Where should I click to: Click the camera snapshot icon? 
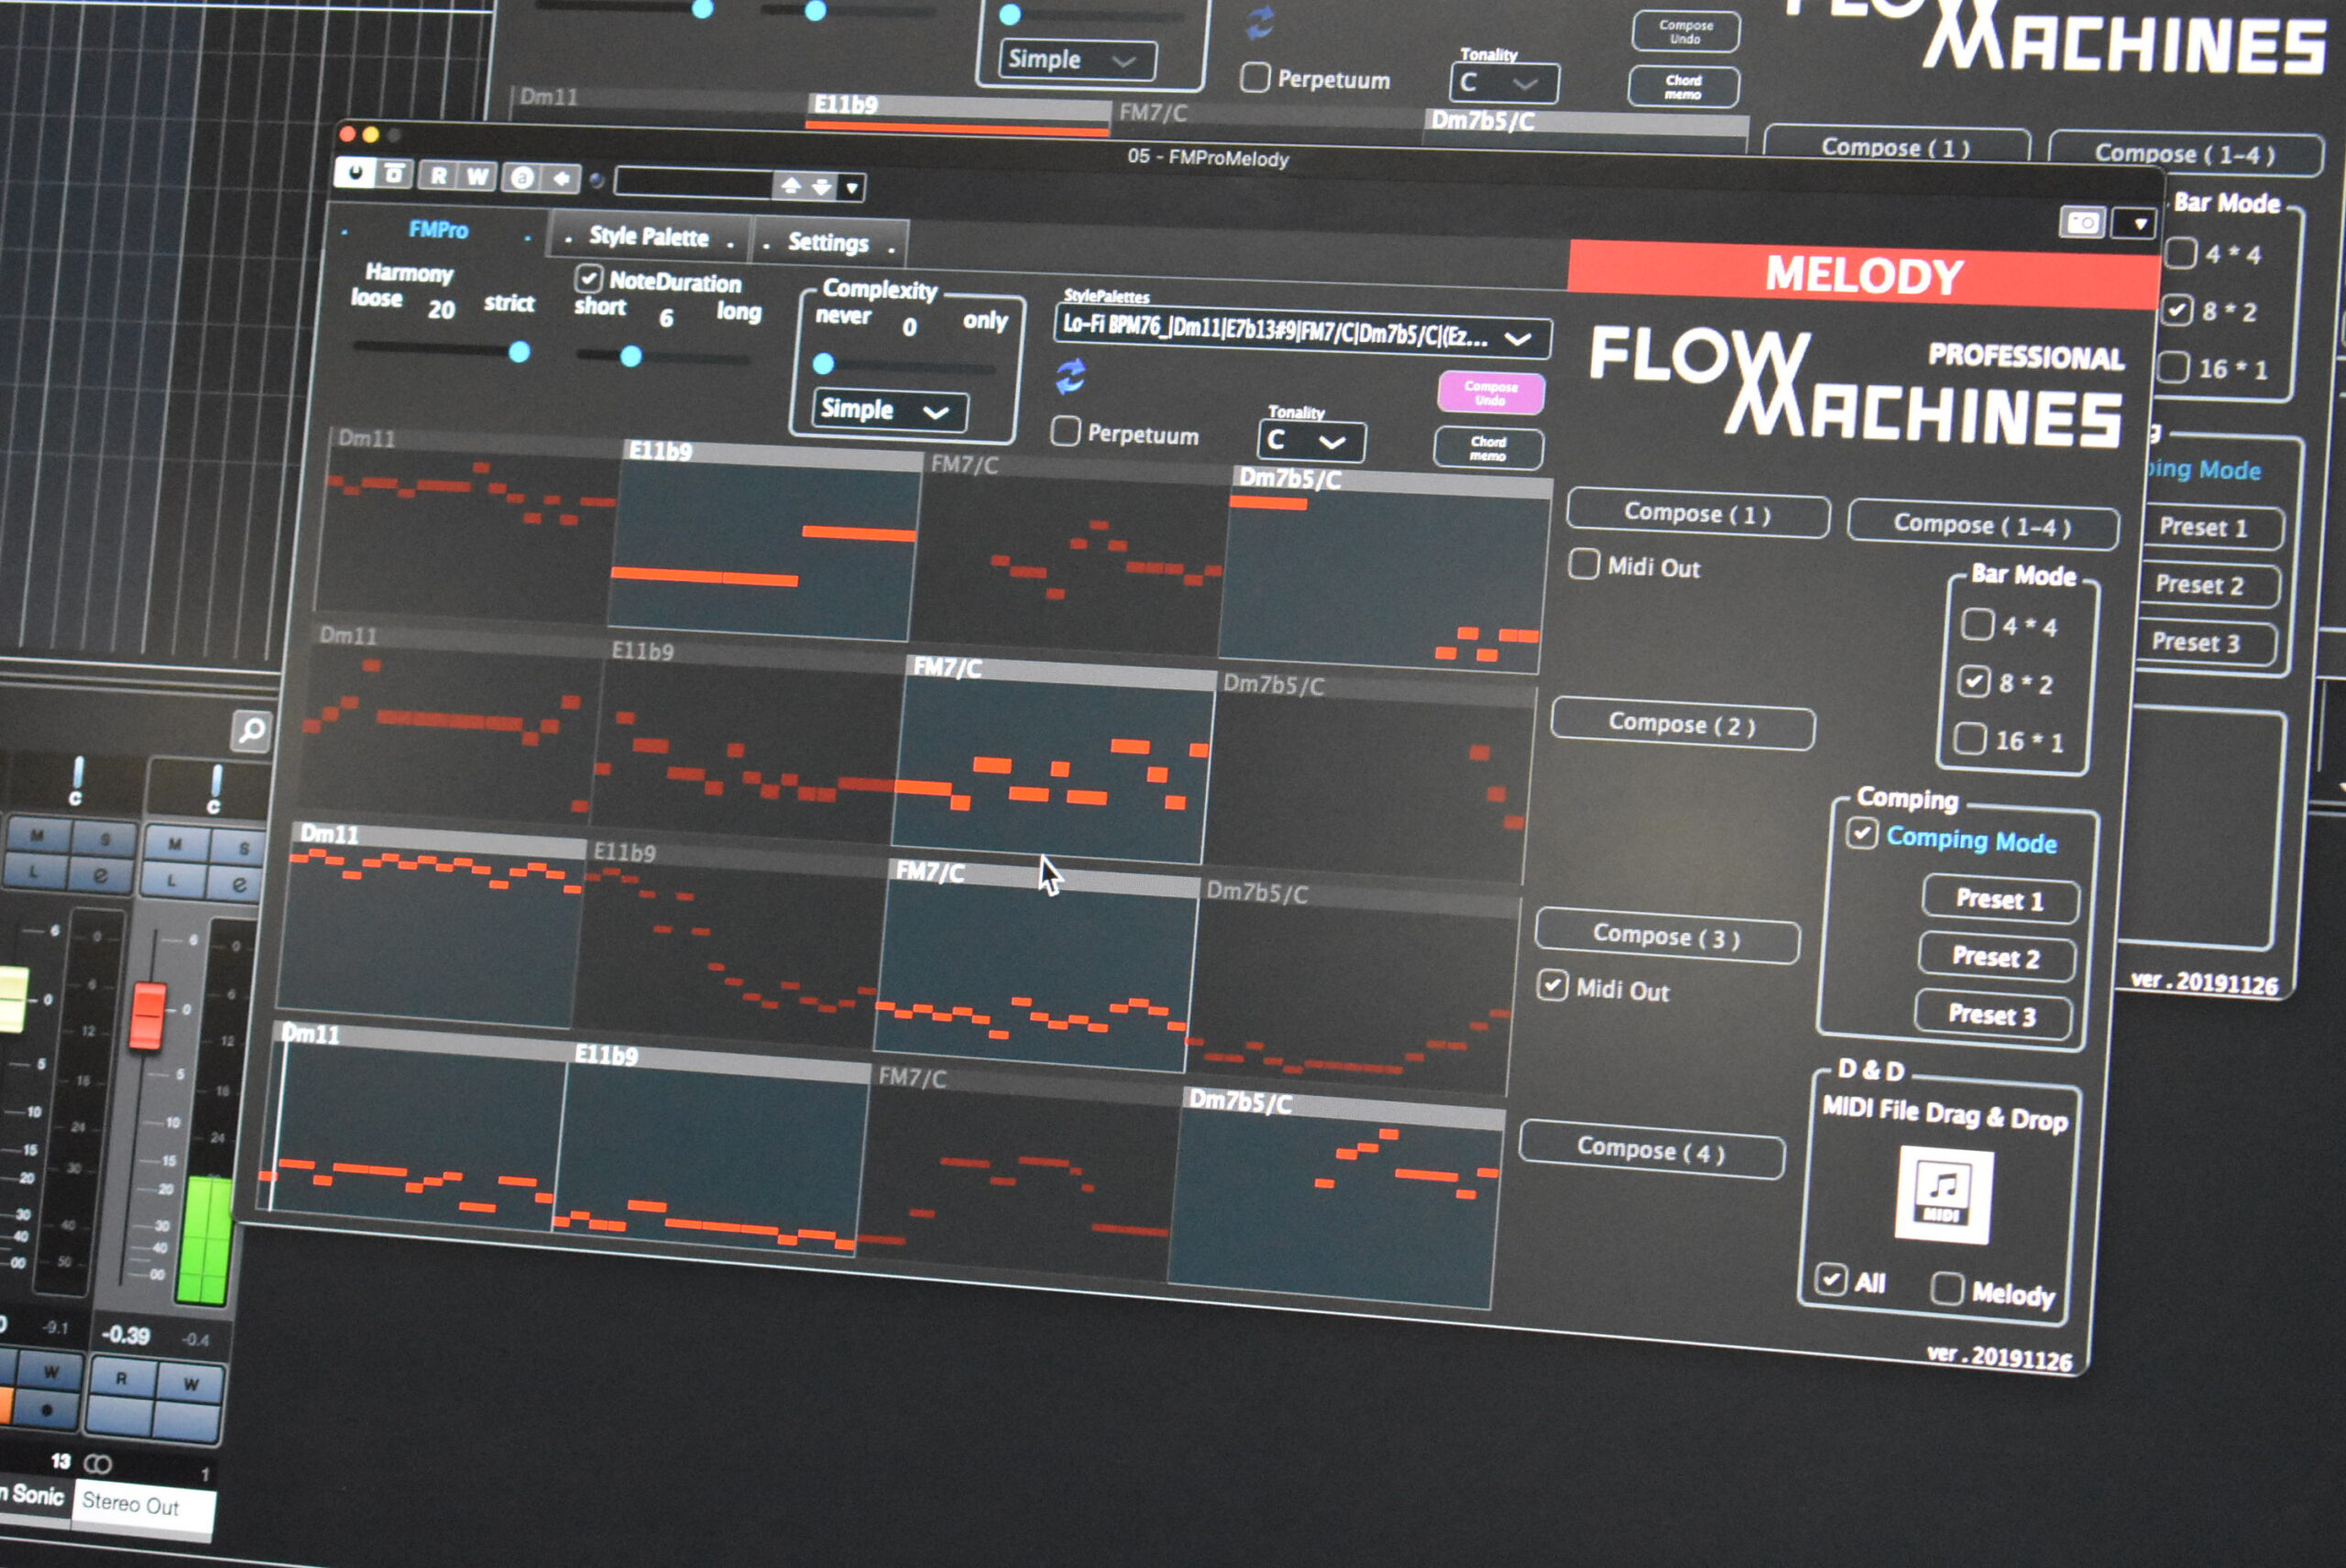[2082, 222]
